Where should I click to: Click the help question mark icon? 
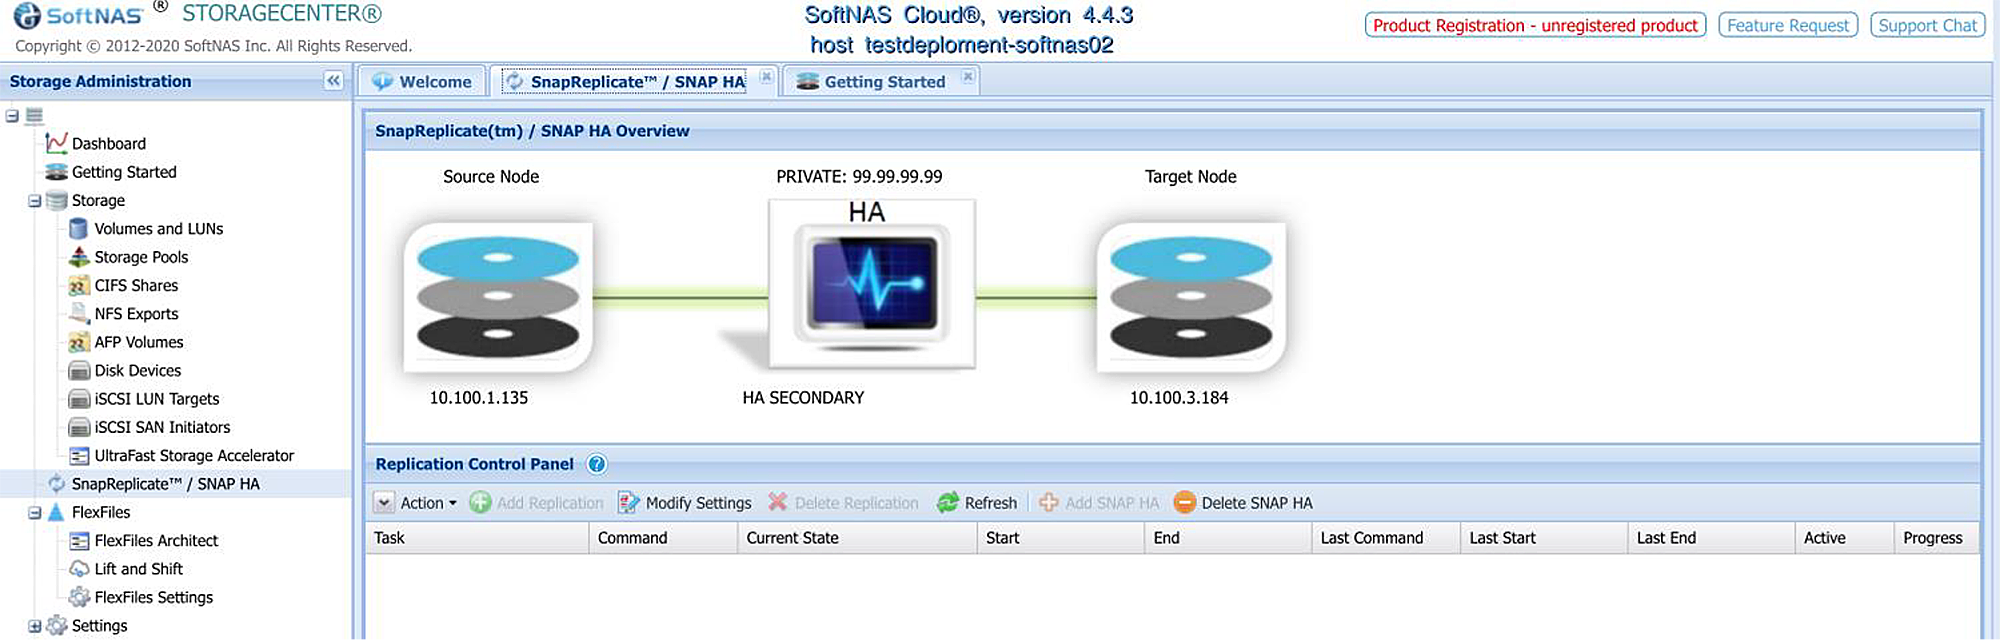pyautogui.click(x=597, y=464)
